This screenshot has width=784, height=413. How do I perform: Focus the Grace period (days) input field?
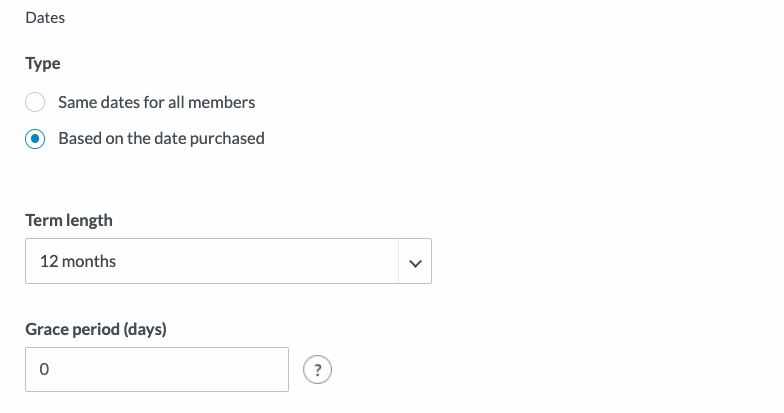(x=157, y=370)
